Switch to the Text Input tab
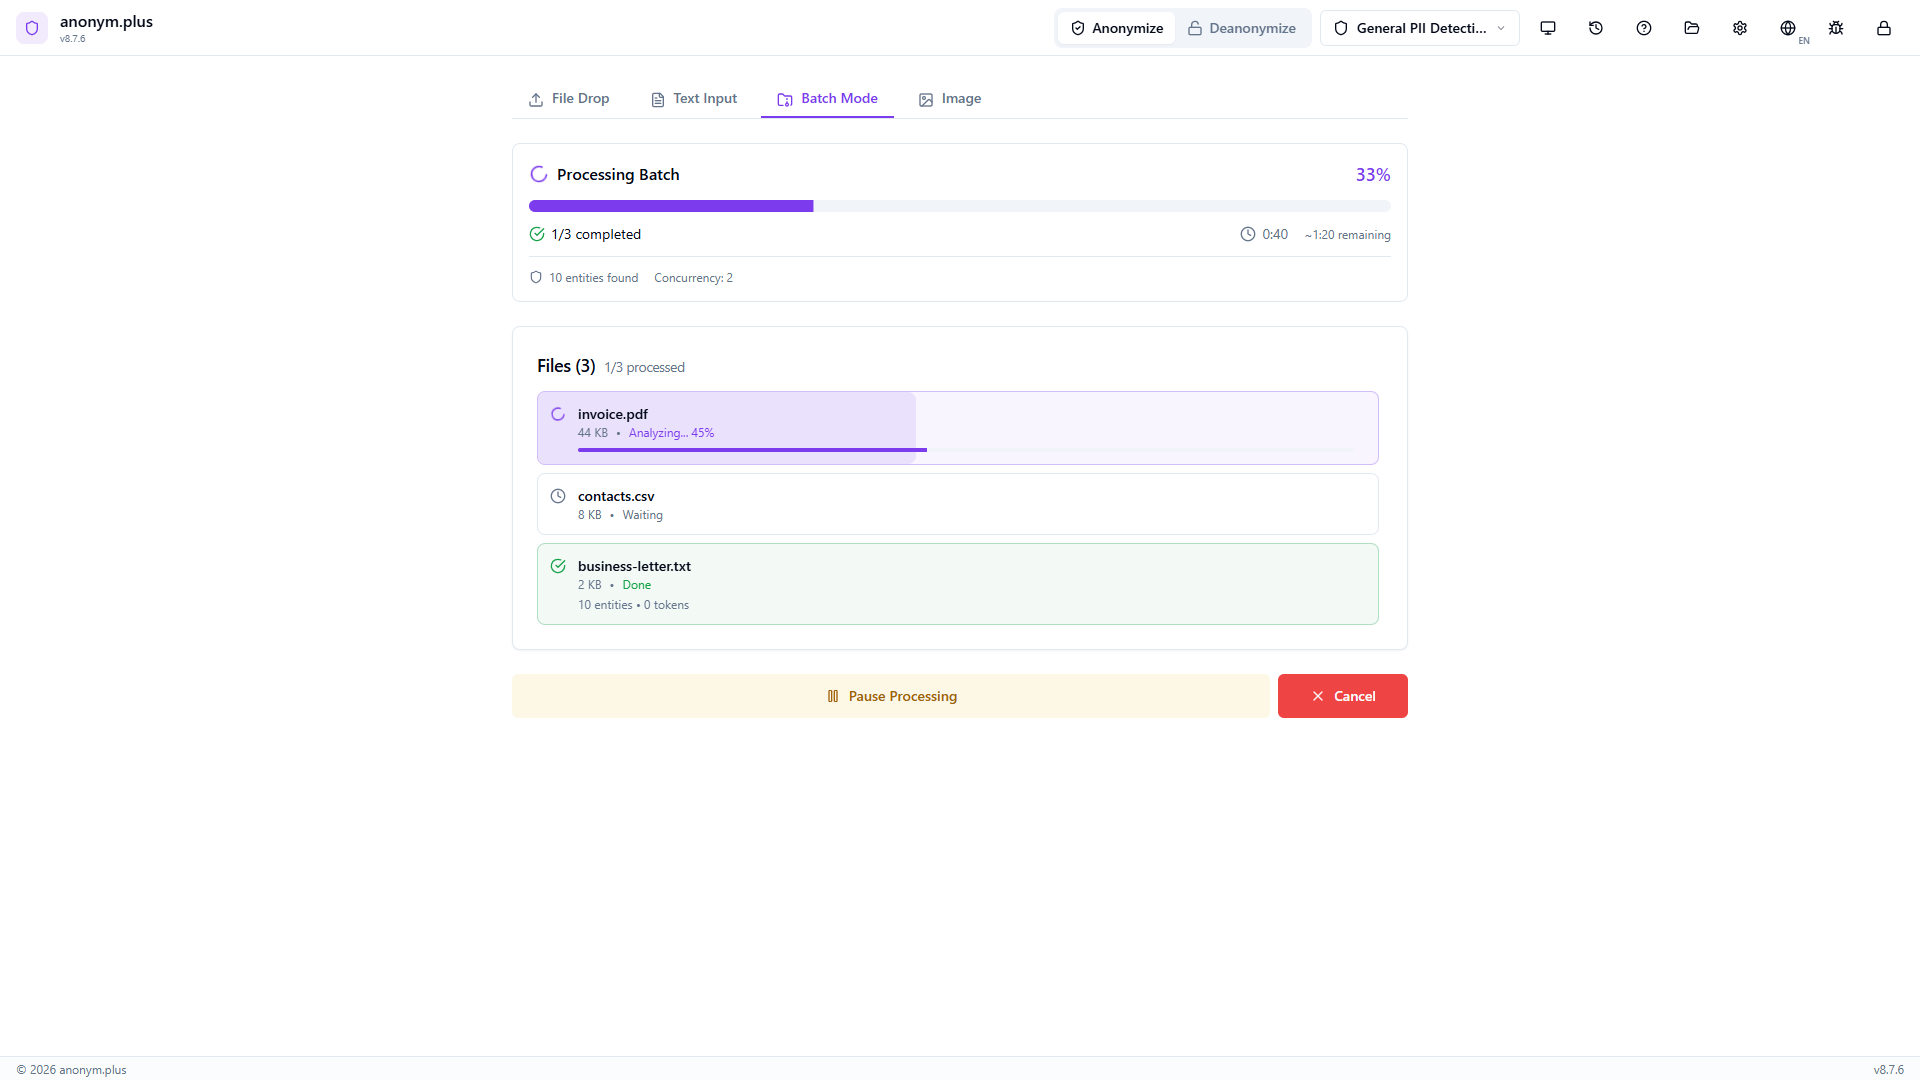This screenshot has height=1080, width=1920. [693, 98]
